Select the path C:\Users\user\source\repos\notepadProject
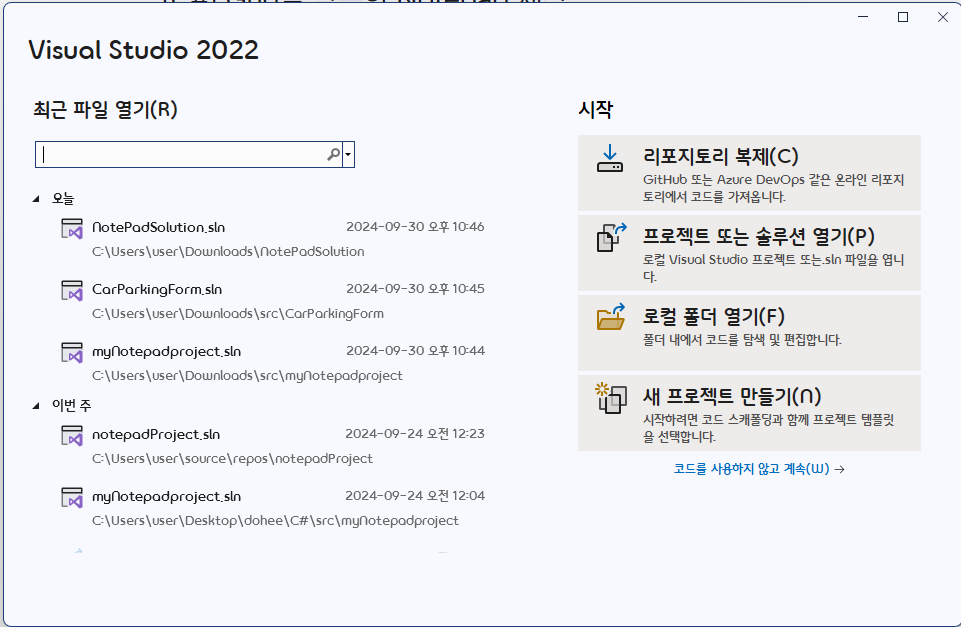 [x=232, y=459]
